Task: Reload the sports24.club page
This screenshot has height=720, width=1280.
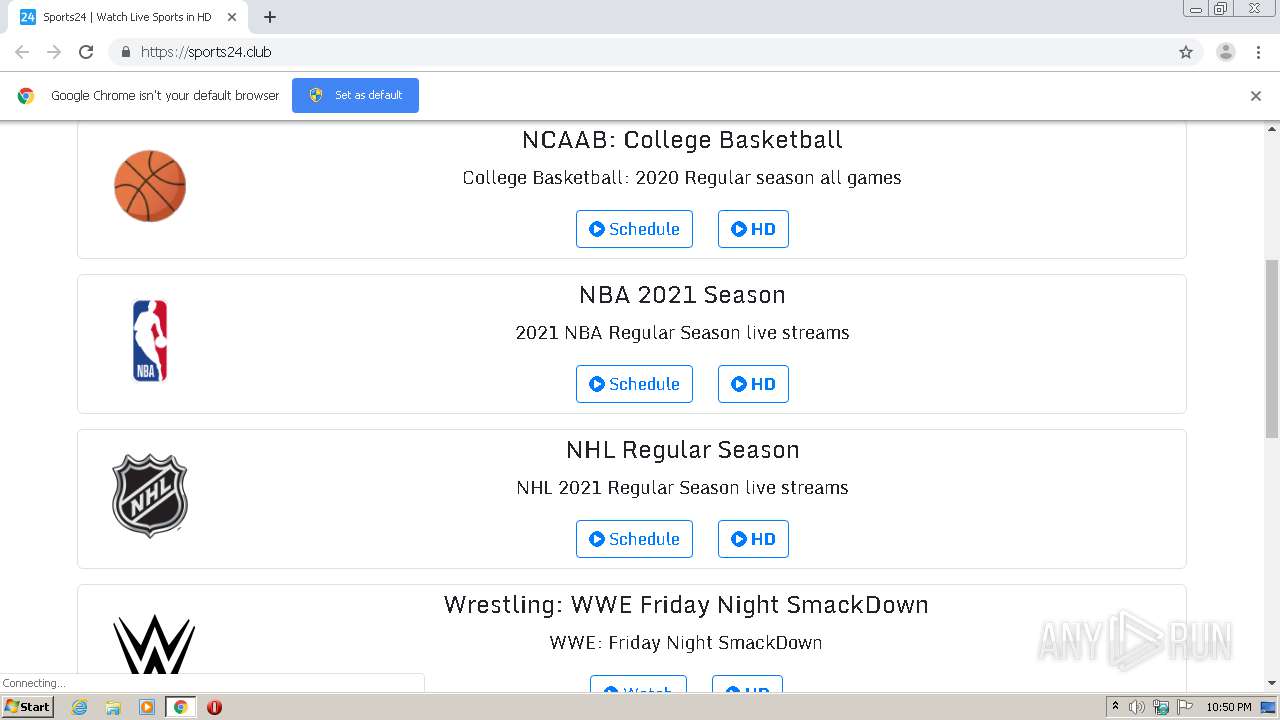Action: point(86,52)
